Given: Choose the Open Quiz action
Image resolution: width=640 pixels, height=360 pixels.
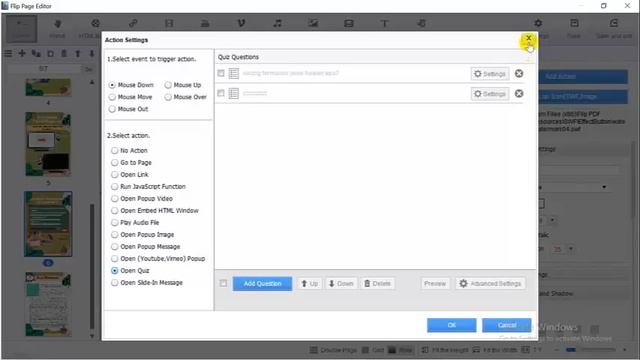Looking at the screenshot, I should pos(114,271).
